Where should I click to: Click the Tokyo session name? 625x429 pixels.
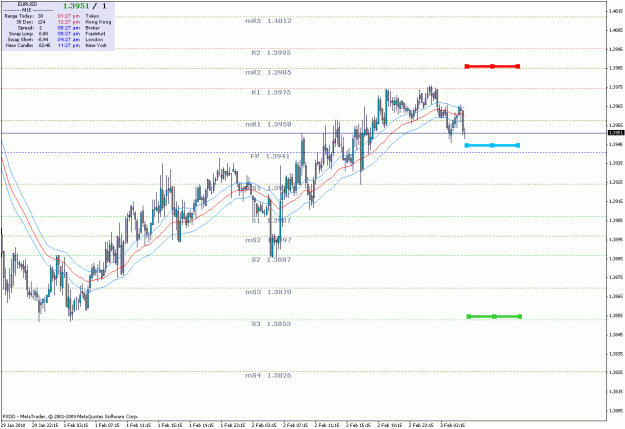(92, 16)
